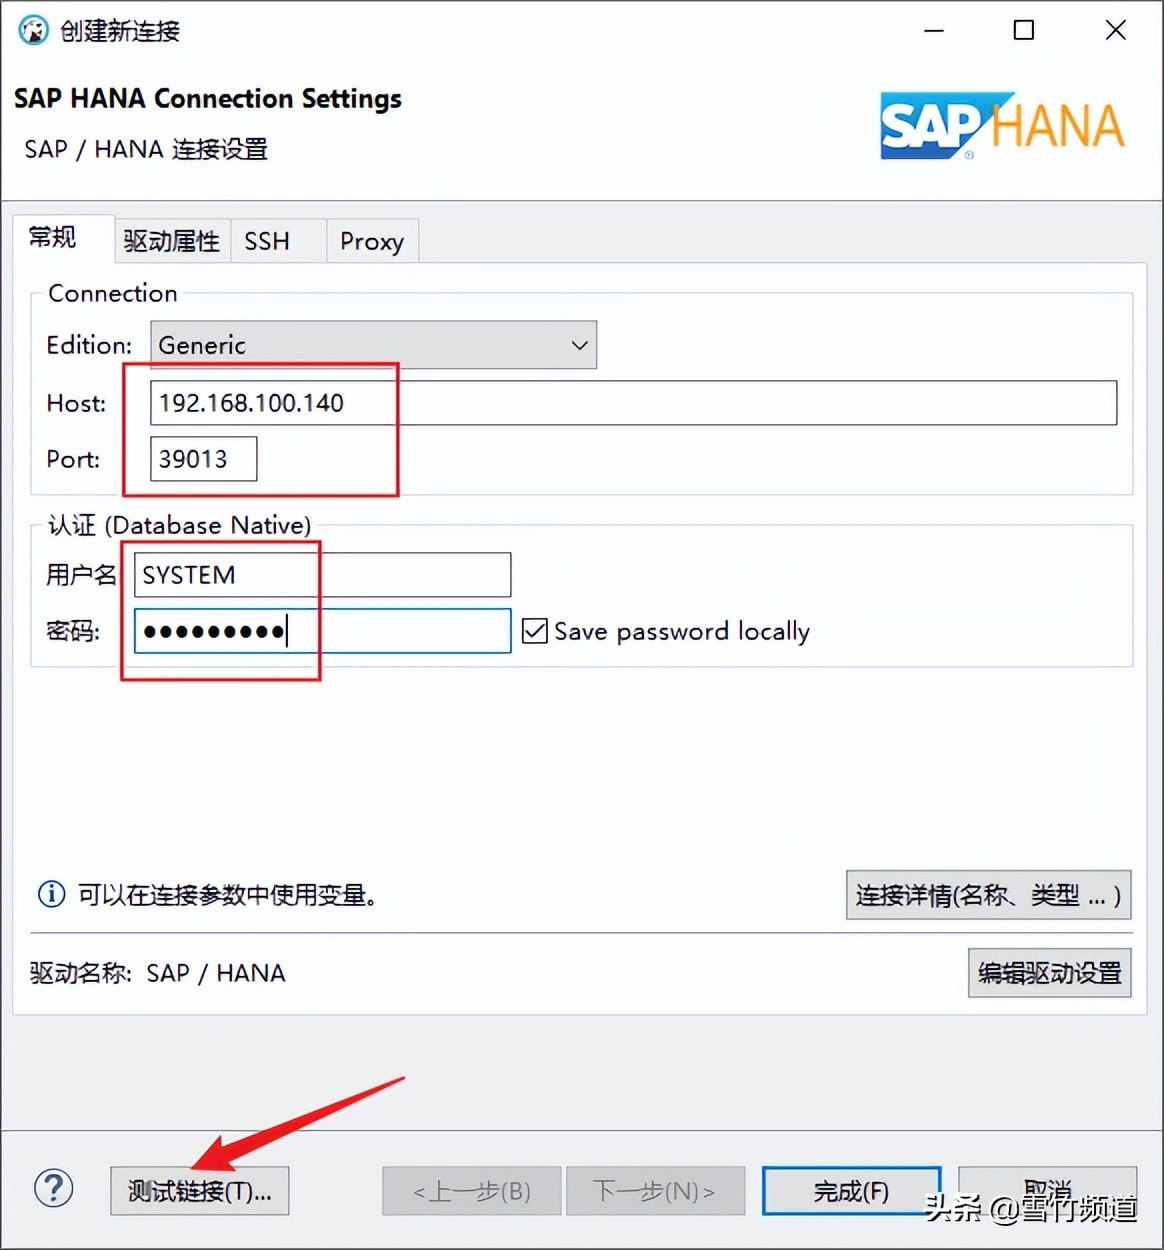Click 编辑驱动设置 button
The width and height of the screenshot is (1164, 1250).
coord(1049,973)
